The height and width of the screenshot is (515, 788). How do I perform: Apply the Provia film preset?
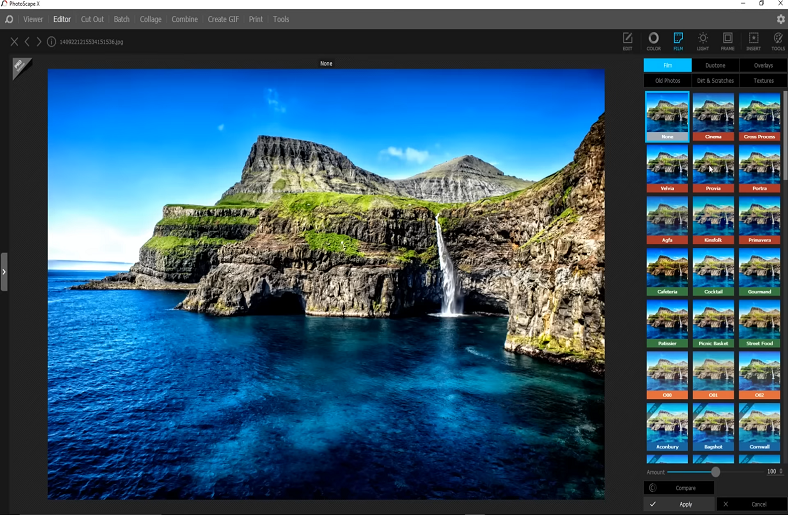click(713, 168)
